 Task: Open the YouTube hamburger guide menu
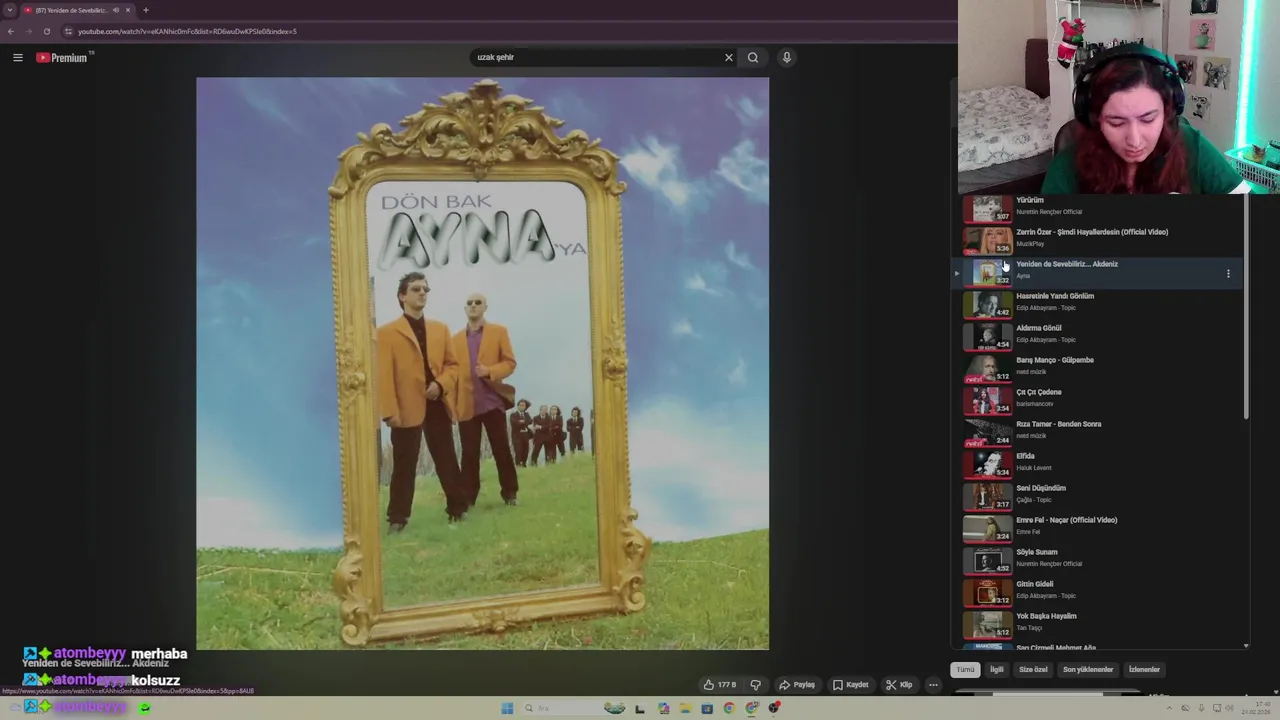(17, 58)
